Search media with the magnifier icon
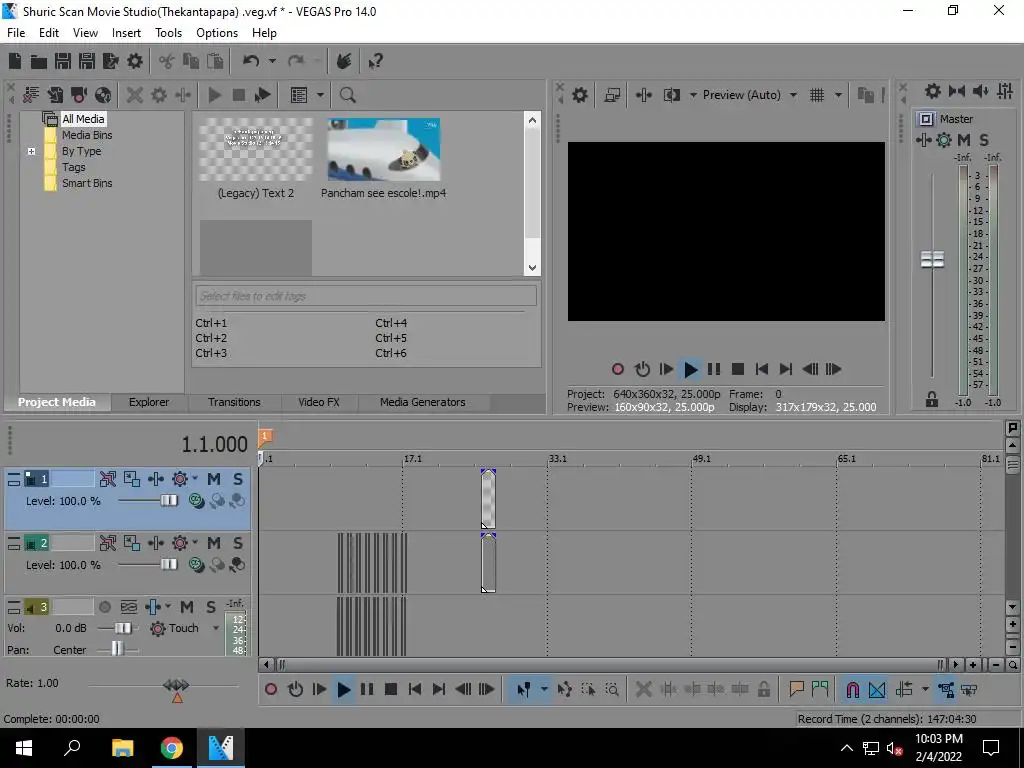The image size is (1024, 768). (347, 95)
